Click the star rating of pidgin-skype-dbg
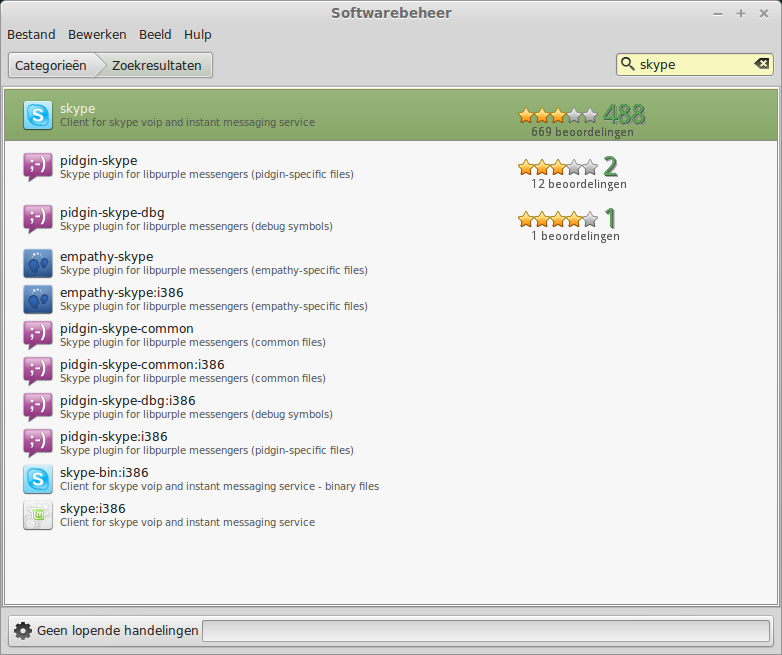Screen dimensions: 782x655 coord(558,219)
